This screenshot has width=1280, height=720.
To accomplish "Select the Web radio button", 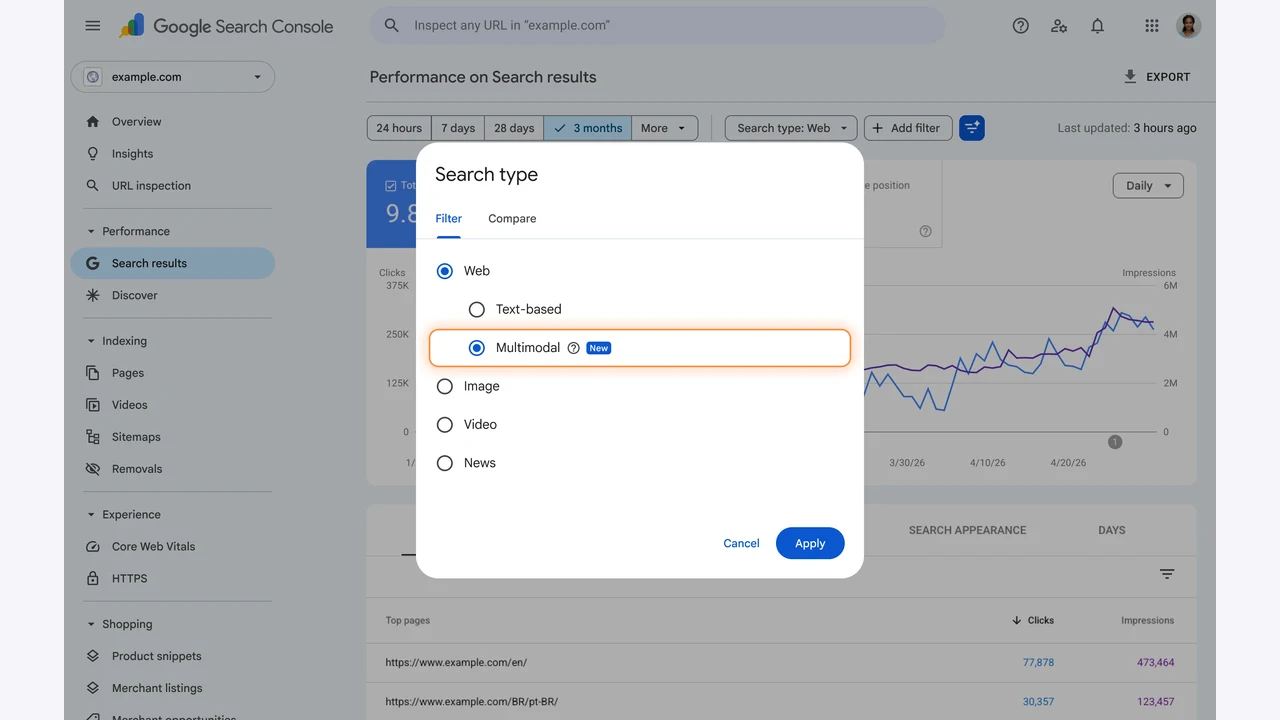I will [445, 271].
